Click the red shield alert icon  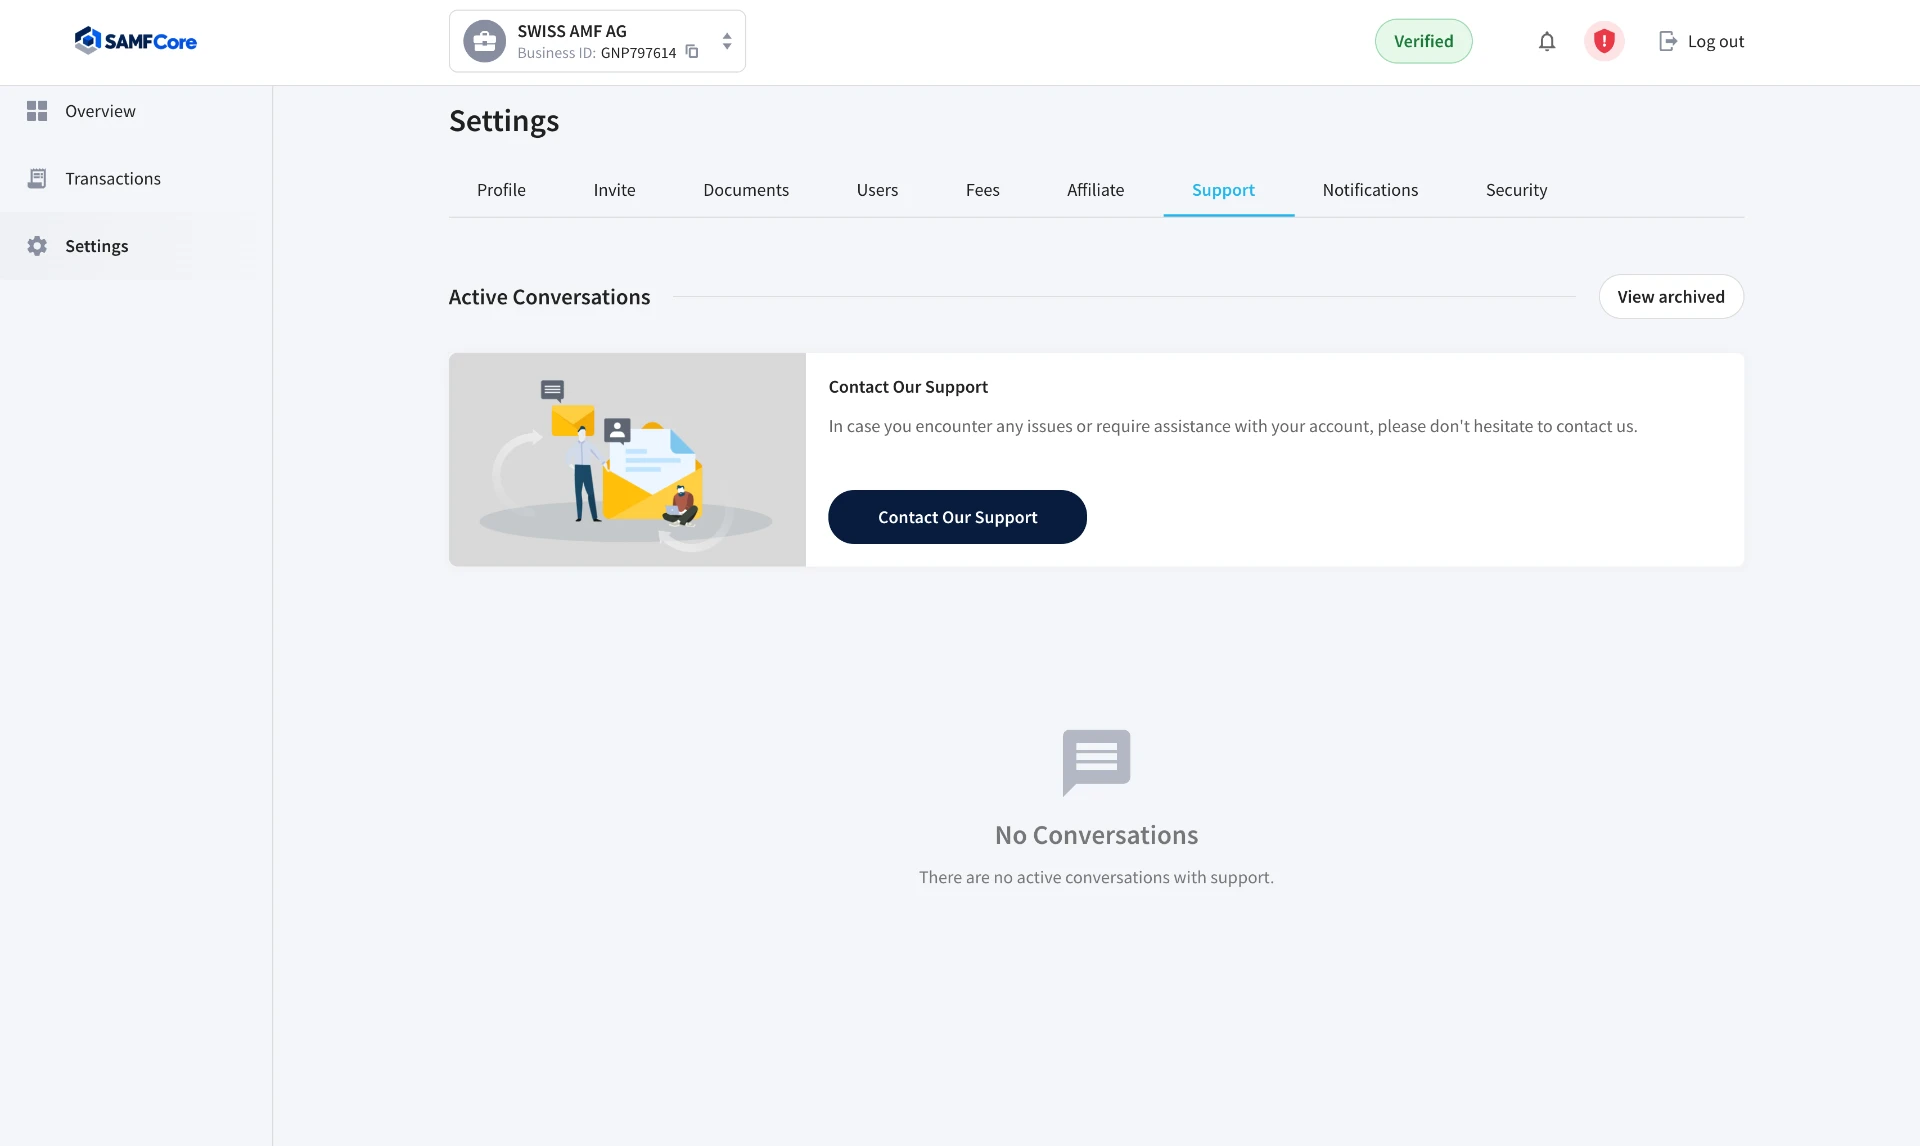pos(1604,41)
